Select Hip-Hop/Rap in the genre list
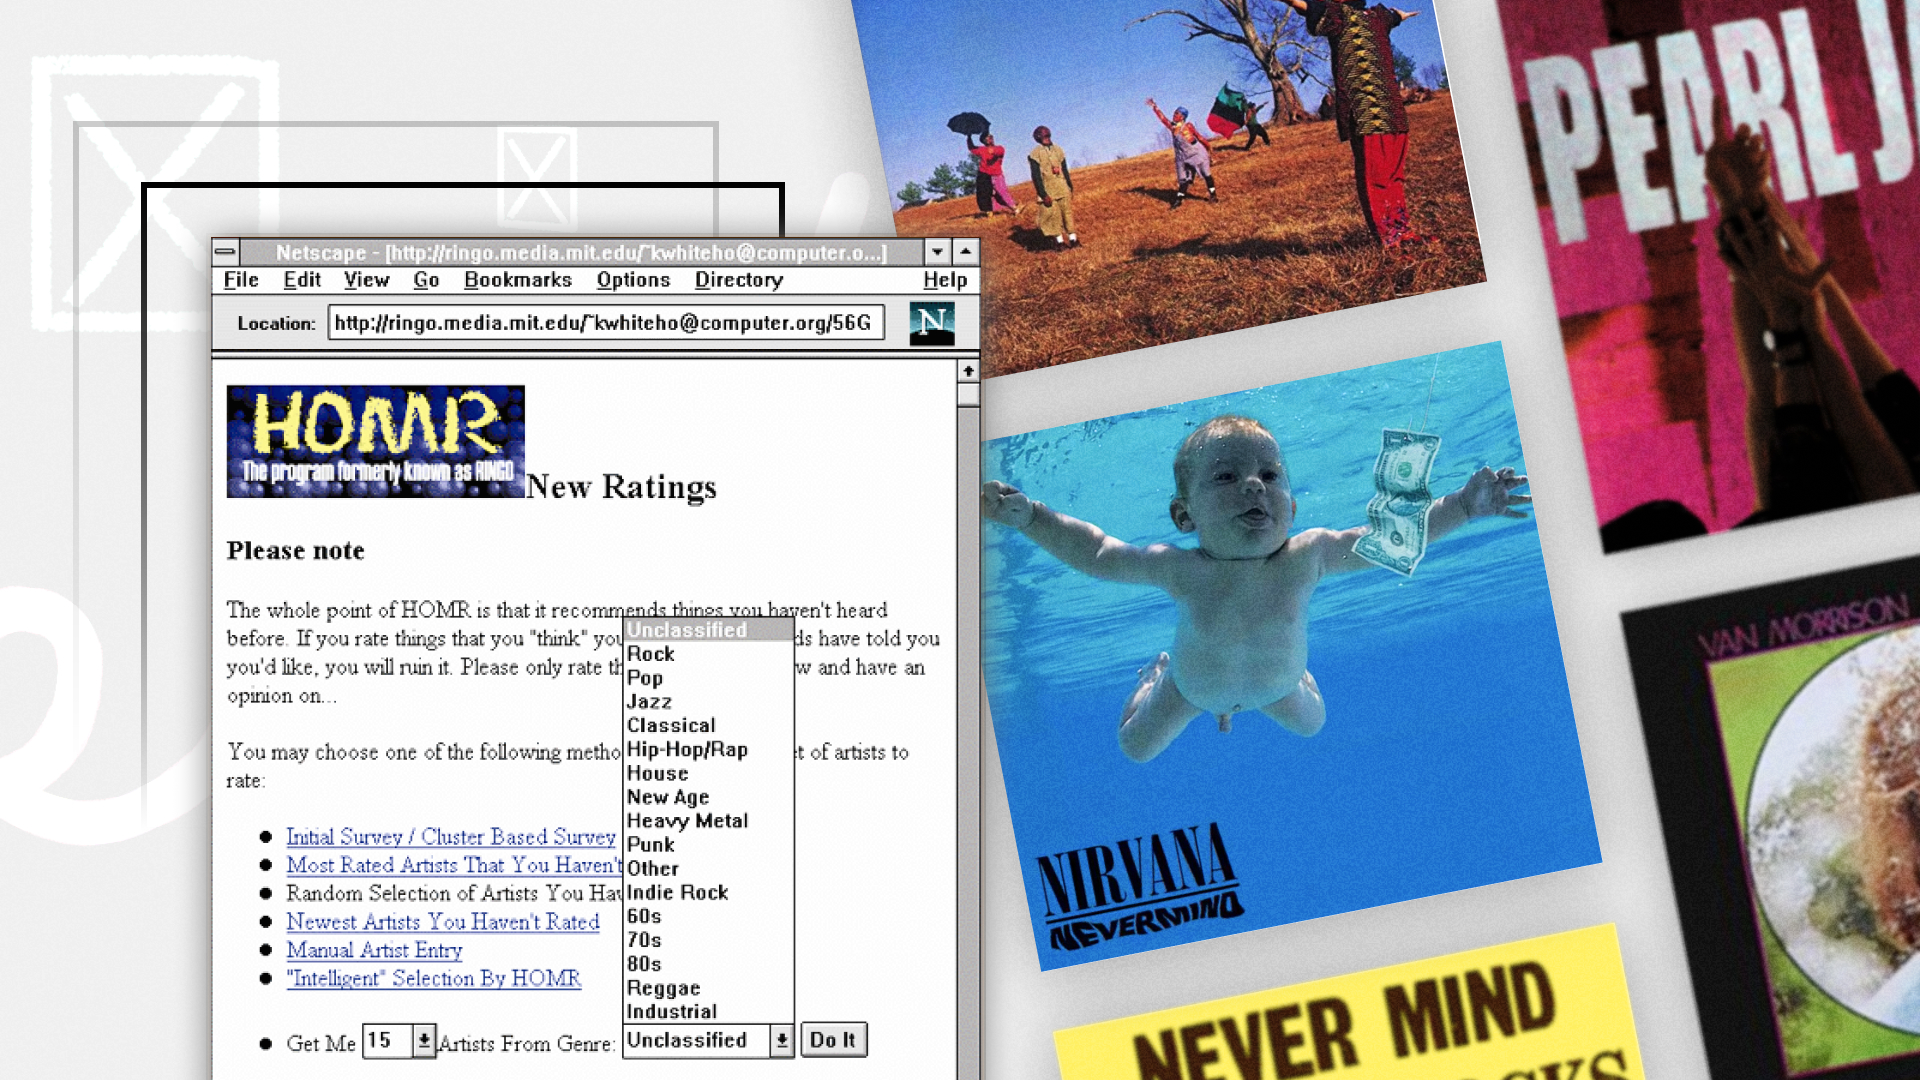 (x=708, y=750)
